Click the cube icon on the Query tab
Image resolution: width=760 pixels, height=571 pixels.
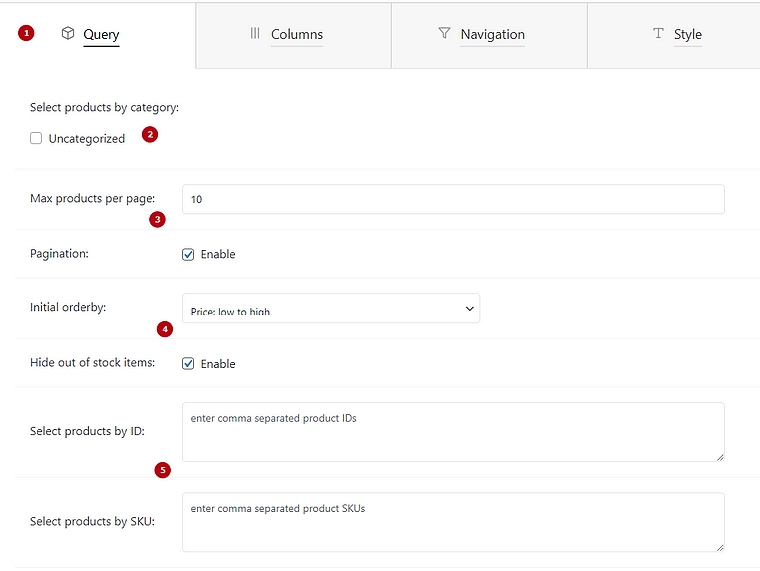click(x=68, y=33)
